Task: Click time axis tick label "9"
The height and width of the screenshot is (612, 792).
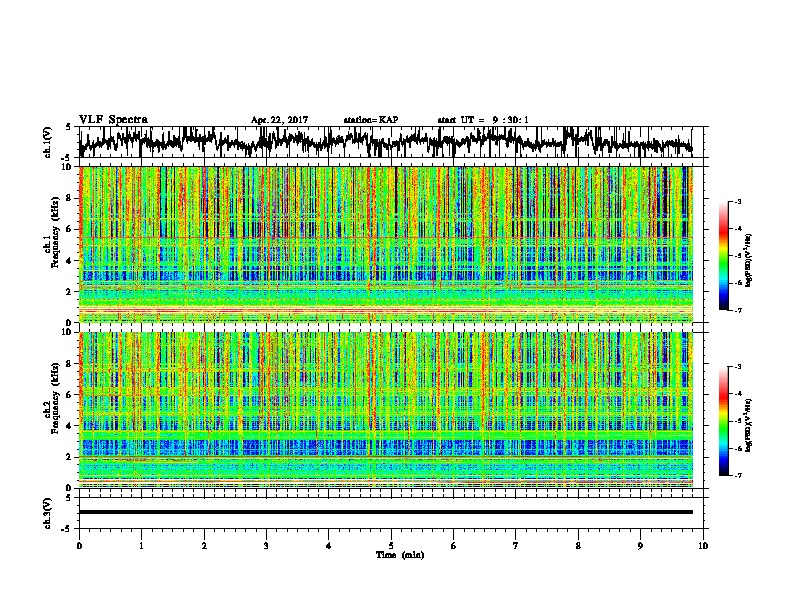Action: pyautogui.click(x=640, y=546)
